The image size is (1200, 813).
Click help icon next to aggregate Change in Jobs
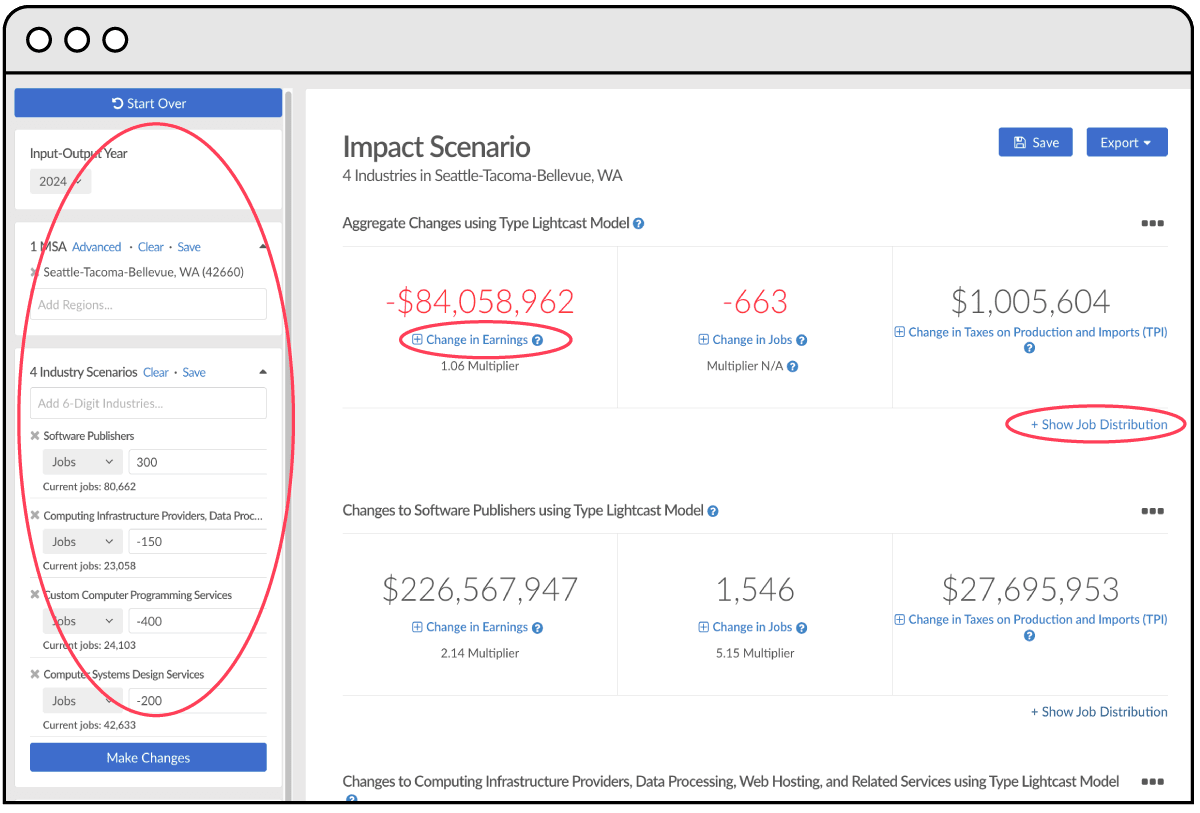(801, 340)
